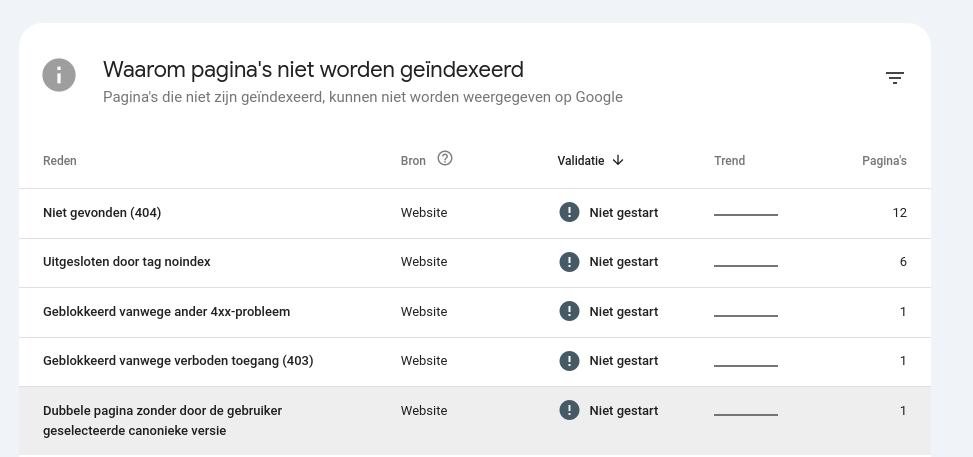Click page count 6 for tag noindex
The width and height of the screenshot is (973, 457).
pyautogui.click(x=903, y=262)
